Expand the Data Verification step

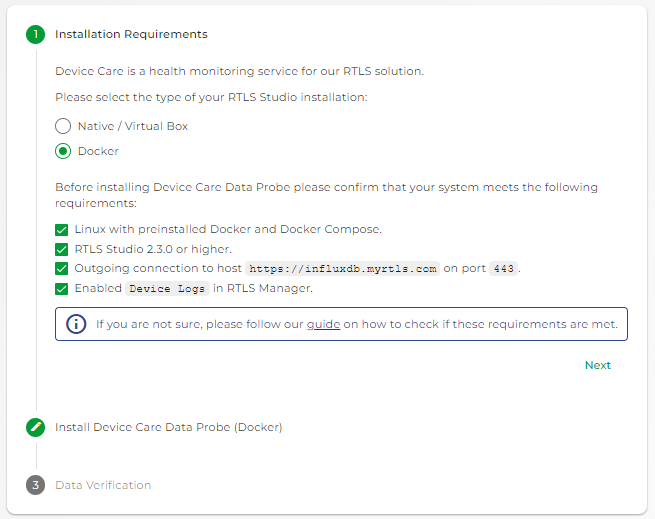(x=103, y=485)
